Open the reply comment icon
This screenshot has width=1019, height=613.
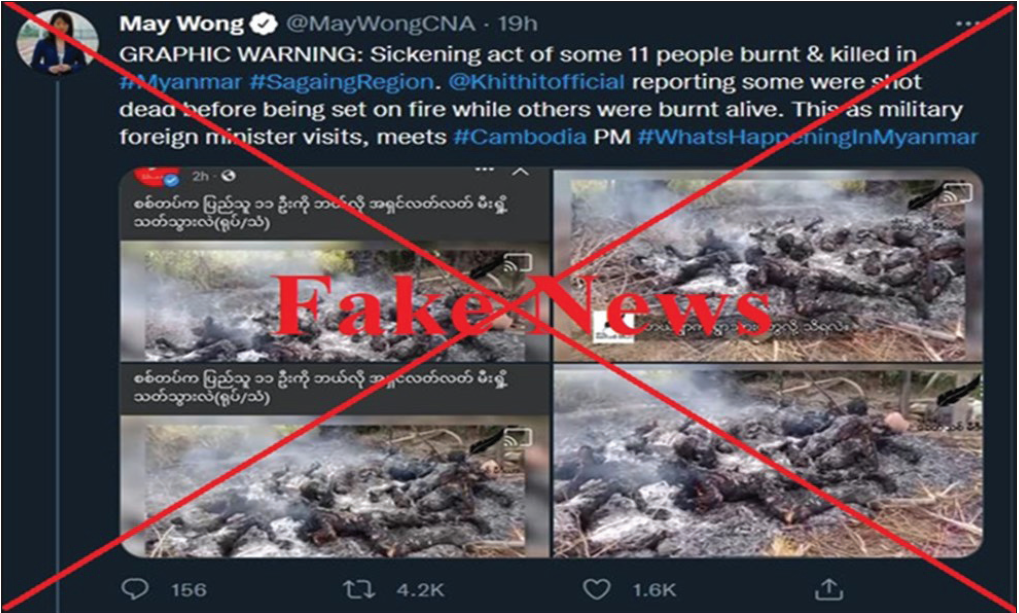coord(135,589)
